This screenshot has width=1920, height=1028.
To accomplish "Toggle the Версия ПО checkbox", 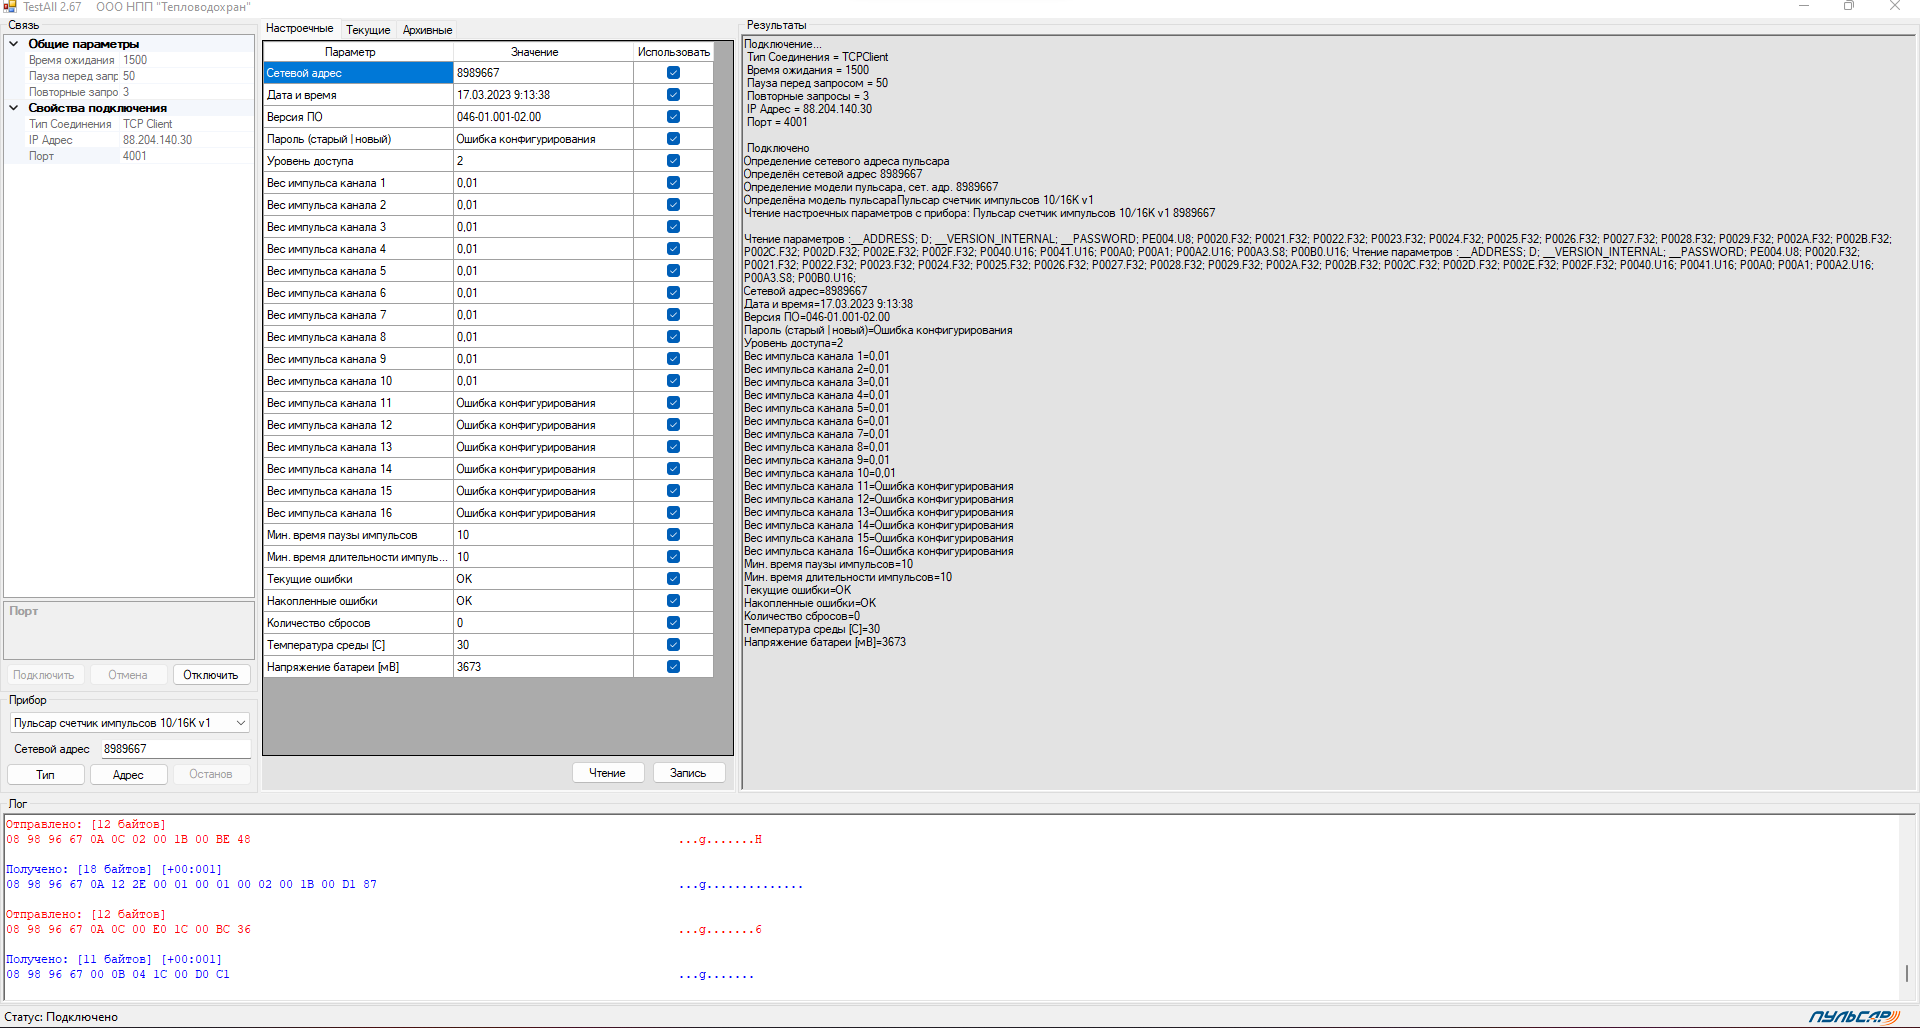I will [673, 117].
